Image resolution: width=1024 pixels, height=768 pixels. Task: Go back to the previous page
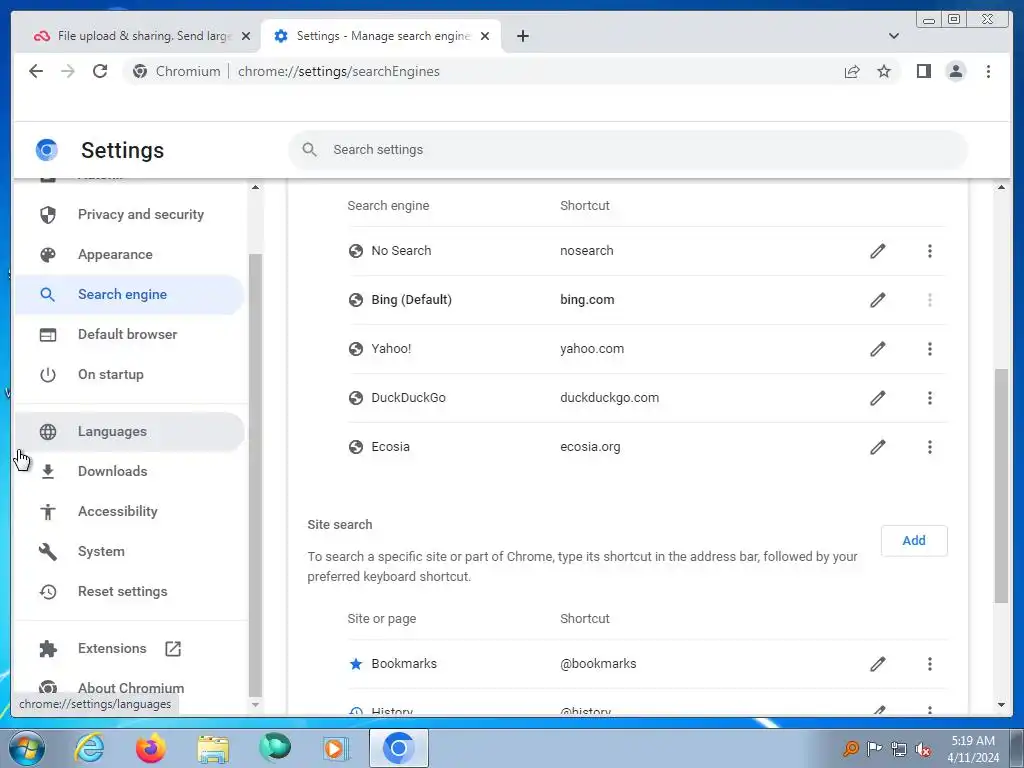coord(36,71)
